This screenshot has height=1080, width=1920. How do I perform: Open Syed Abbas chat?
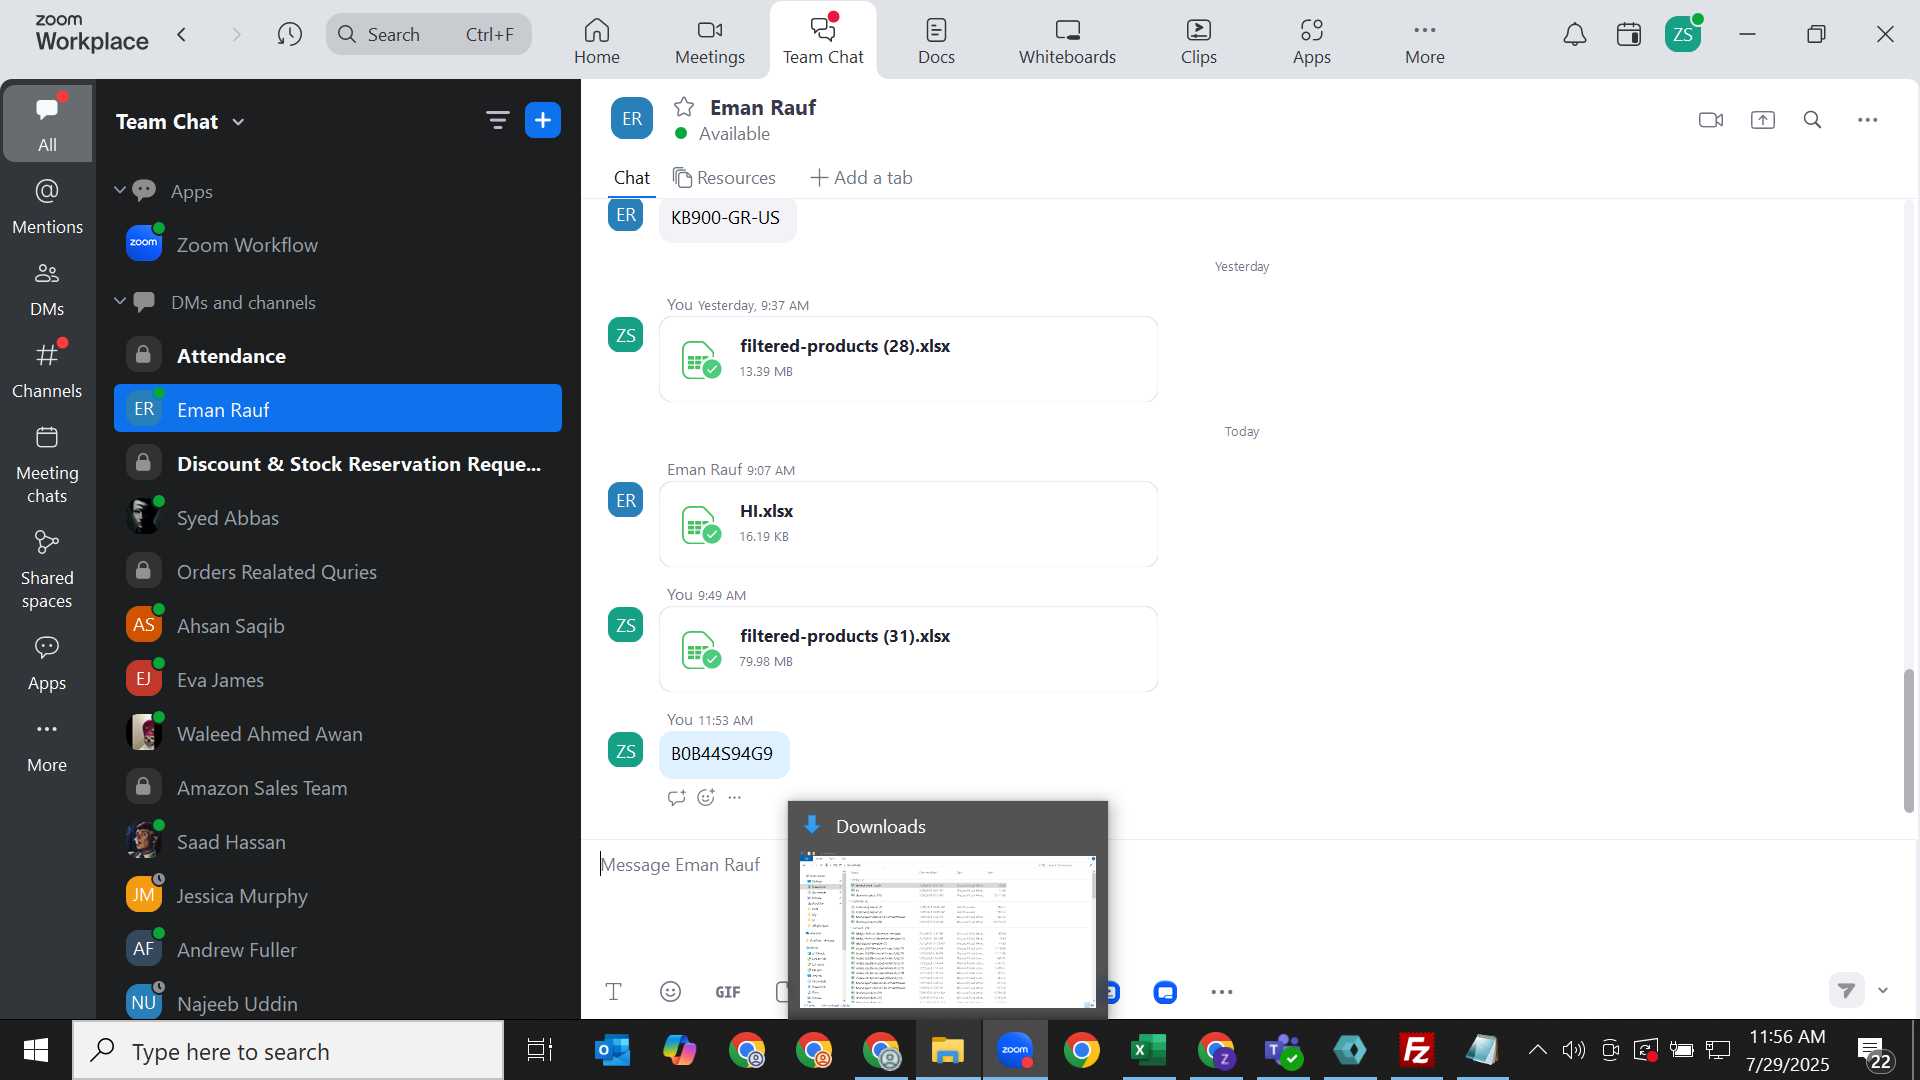click(338, 517)
